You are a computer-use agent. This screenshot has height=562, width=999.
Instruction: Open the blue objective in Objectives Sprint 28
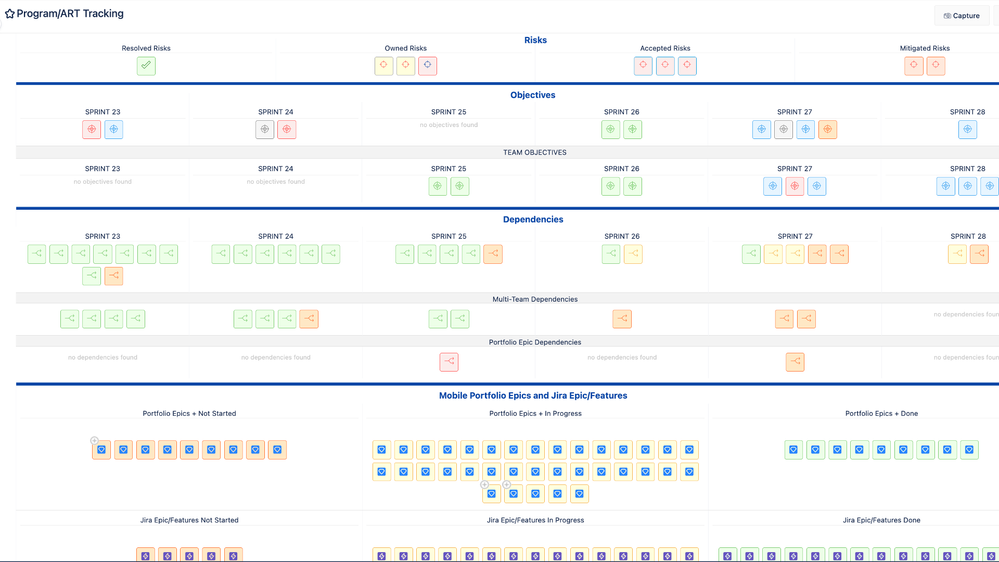point(967,129)
